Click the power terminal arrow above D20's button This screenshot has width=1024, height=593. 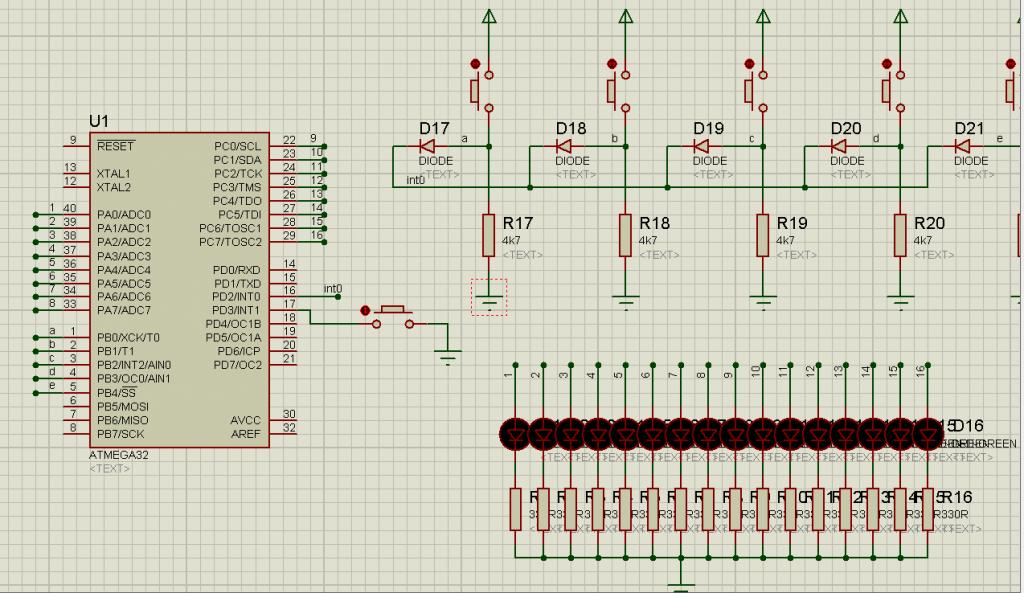coord(901,16)
